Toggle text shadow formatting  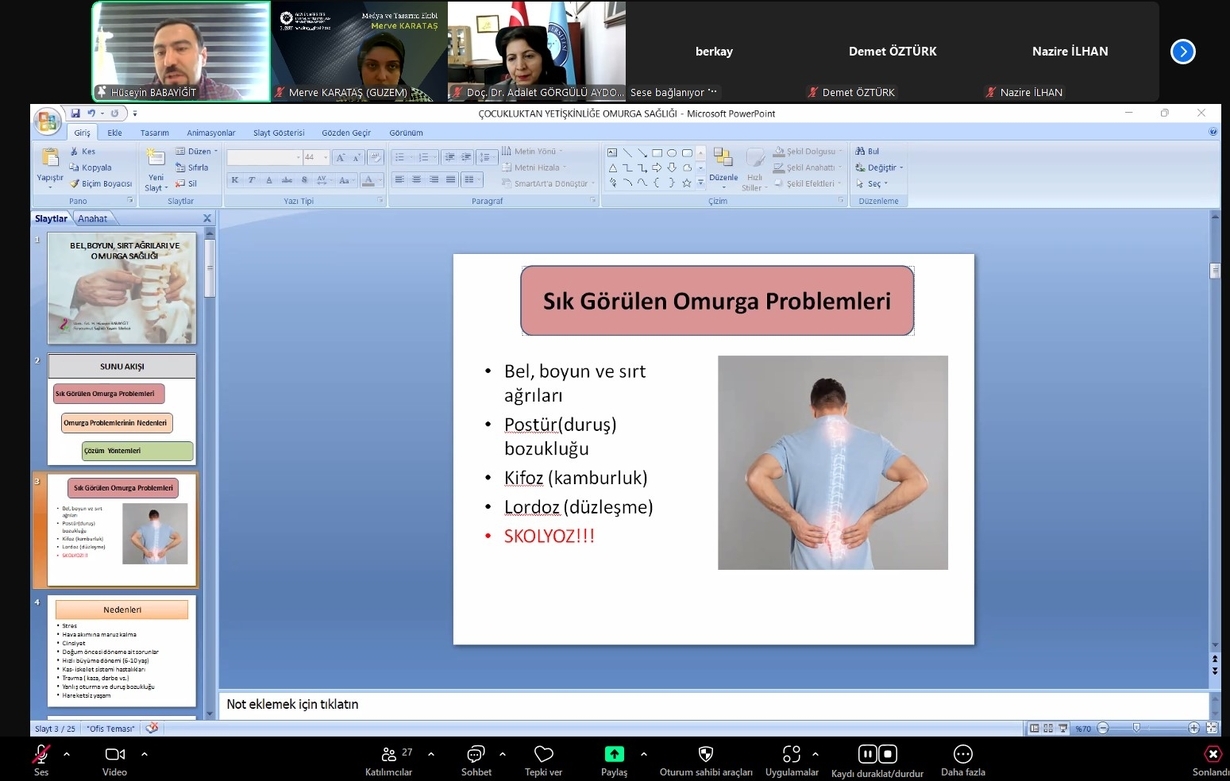click(304, 180)
